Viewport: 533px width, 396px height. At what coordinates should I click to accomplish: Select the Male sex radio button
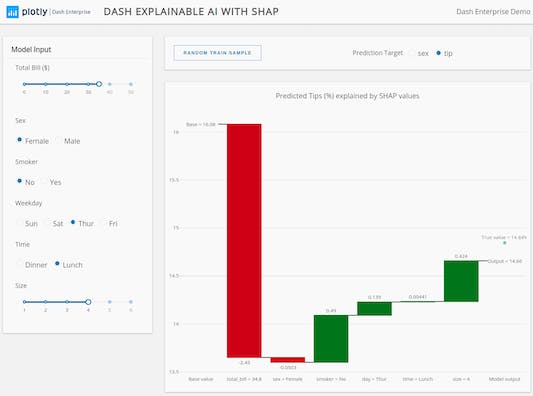58,140
